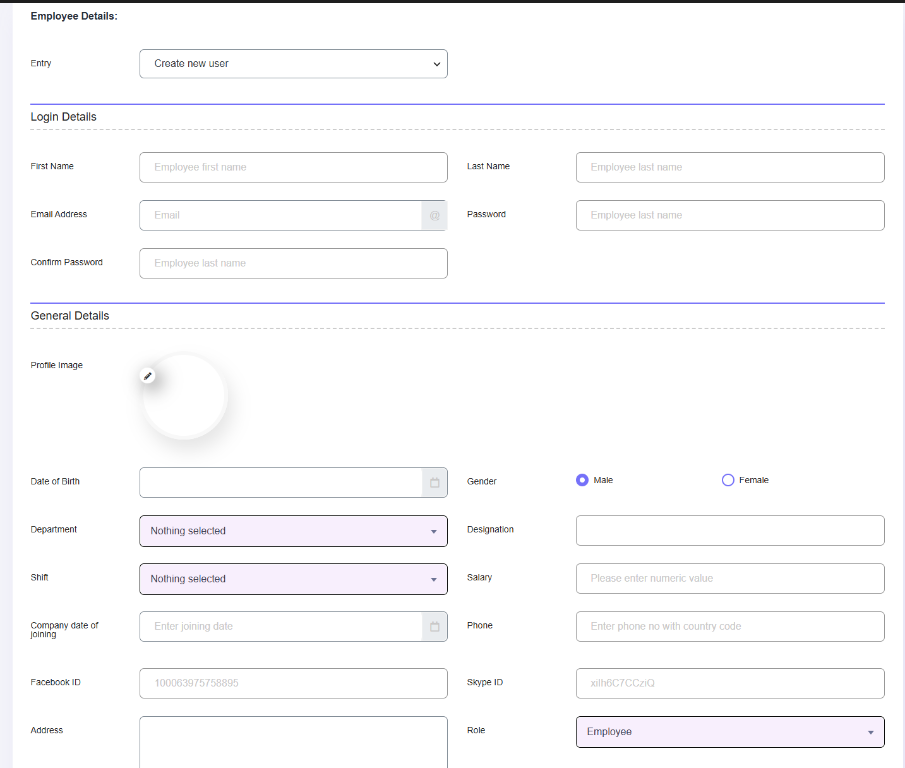Click the Female label text

click(754, 480)
